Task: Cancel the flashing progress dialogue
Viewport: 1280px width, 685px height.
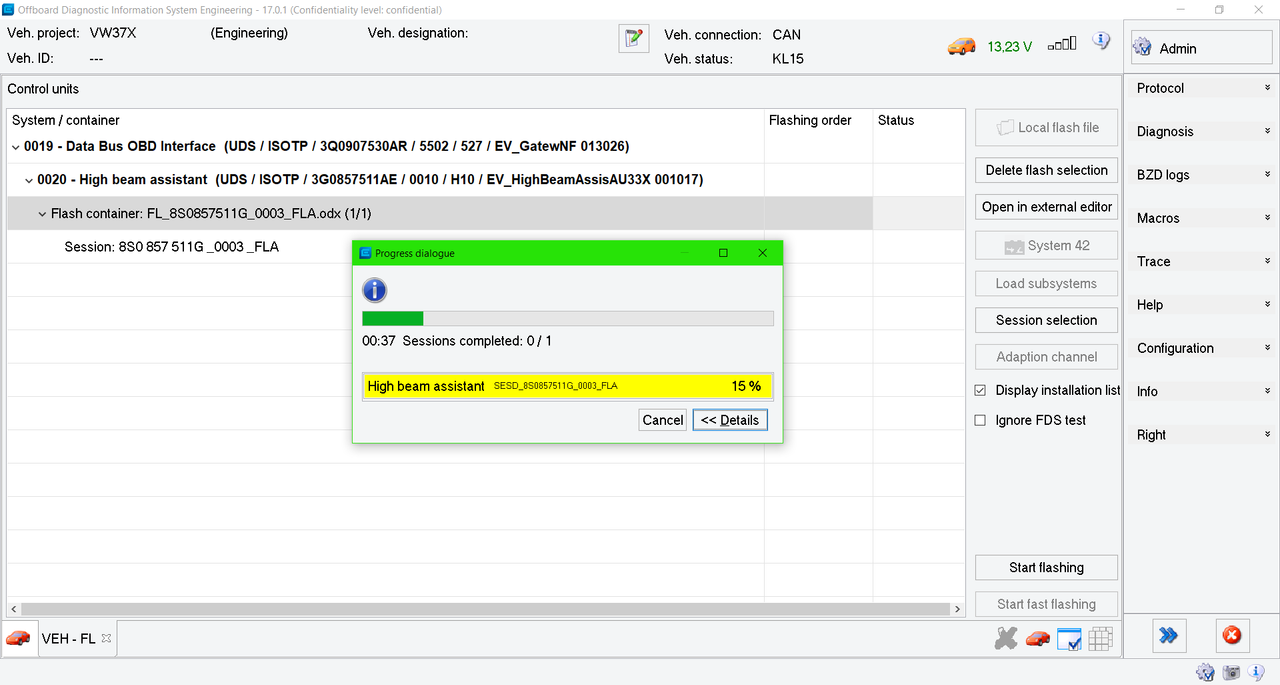Action: tap(663, 420)
